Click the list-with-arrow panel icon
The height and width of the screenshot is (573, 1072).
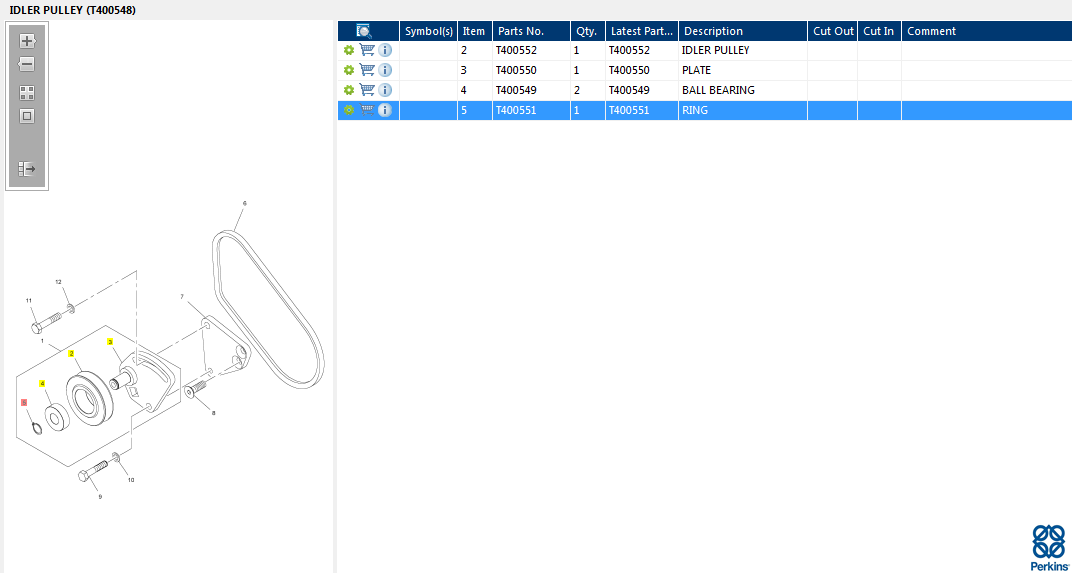pos(27,169)
